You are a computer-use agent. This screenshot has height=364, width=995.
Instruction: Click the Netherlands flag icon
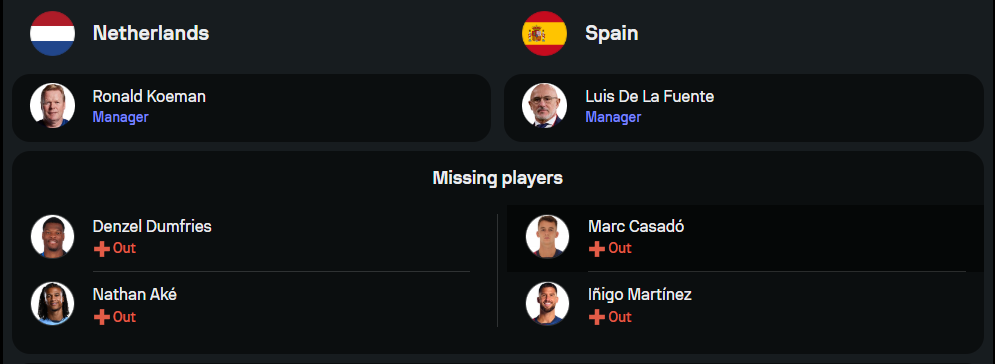tap(52, 33)
